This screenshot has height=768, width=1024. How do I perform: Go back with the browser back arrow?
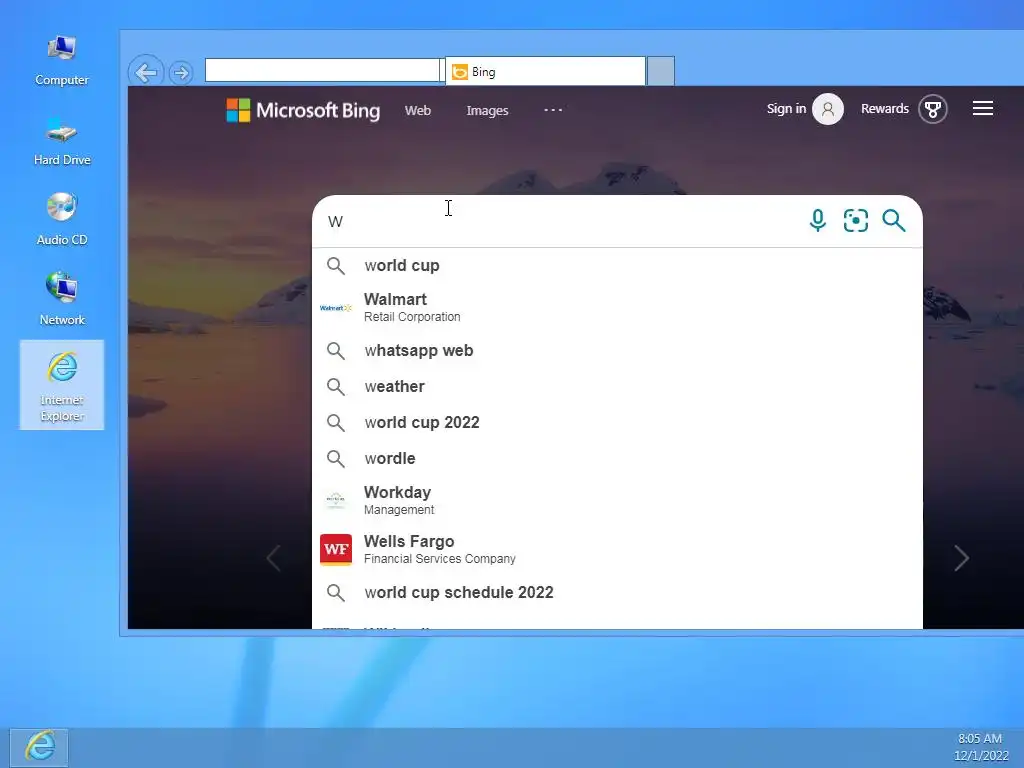(146, 72)
